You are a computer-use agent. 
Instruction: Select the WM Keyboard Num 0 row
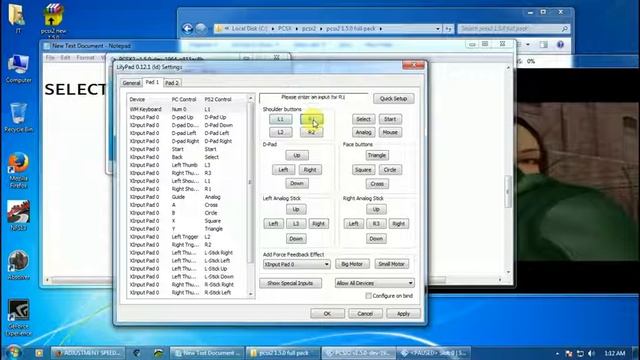click(x=187, y=109)
